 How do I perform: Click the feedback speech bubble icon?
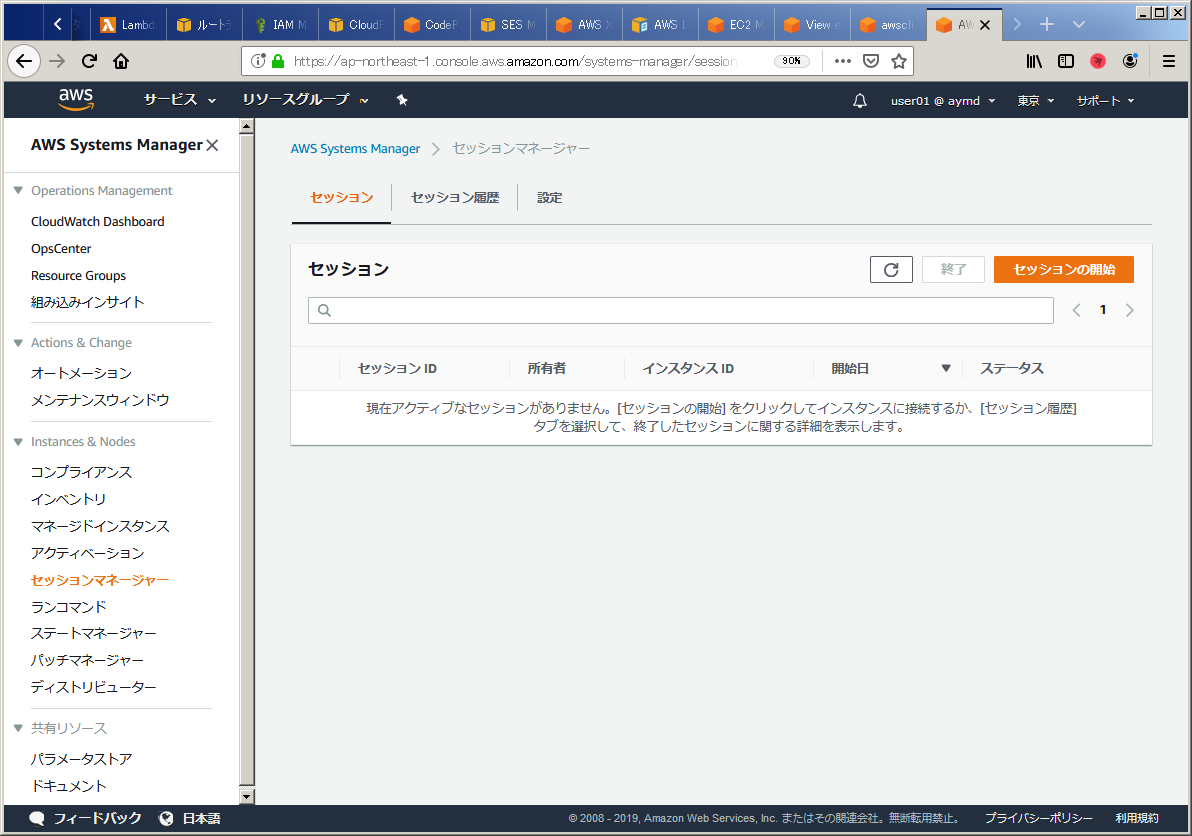pyautogui.click(x=36, y=819)
